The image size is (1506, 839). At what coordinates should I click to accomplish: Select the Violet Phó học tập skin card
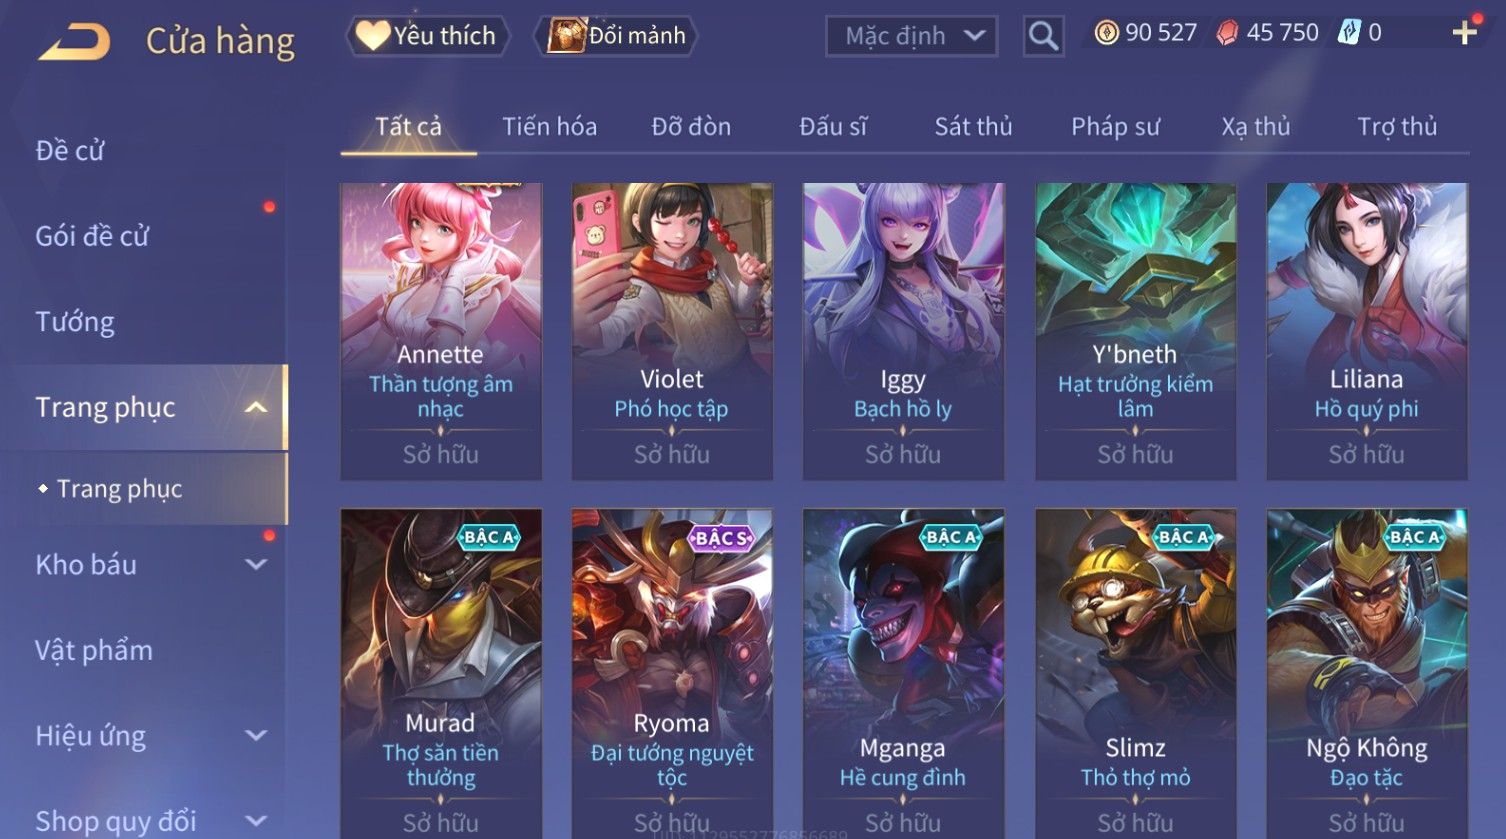tap(672, 331)
